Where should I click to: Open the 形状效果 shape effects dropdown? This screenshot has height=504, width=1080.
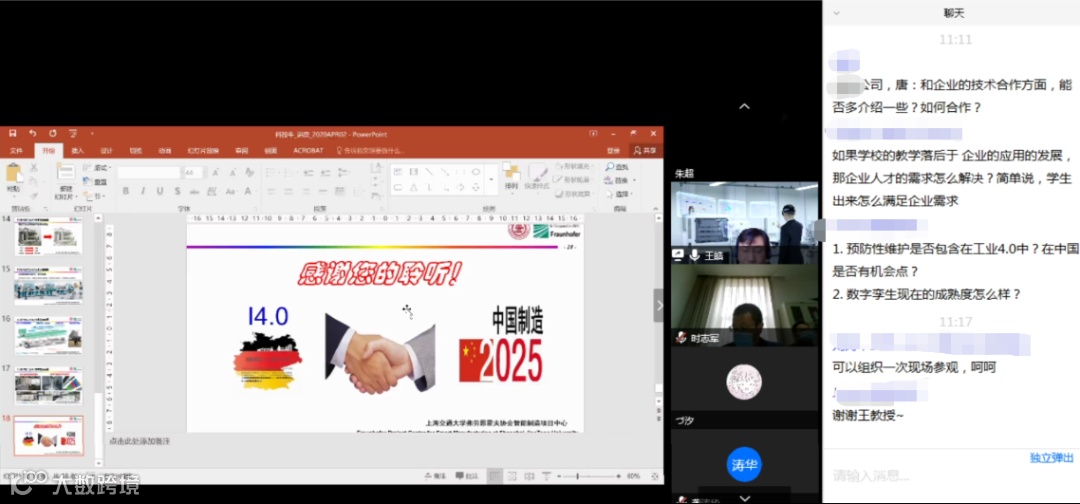(572, 193)
